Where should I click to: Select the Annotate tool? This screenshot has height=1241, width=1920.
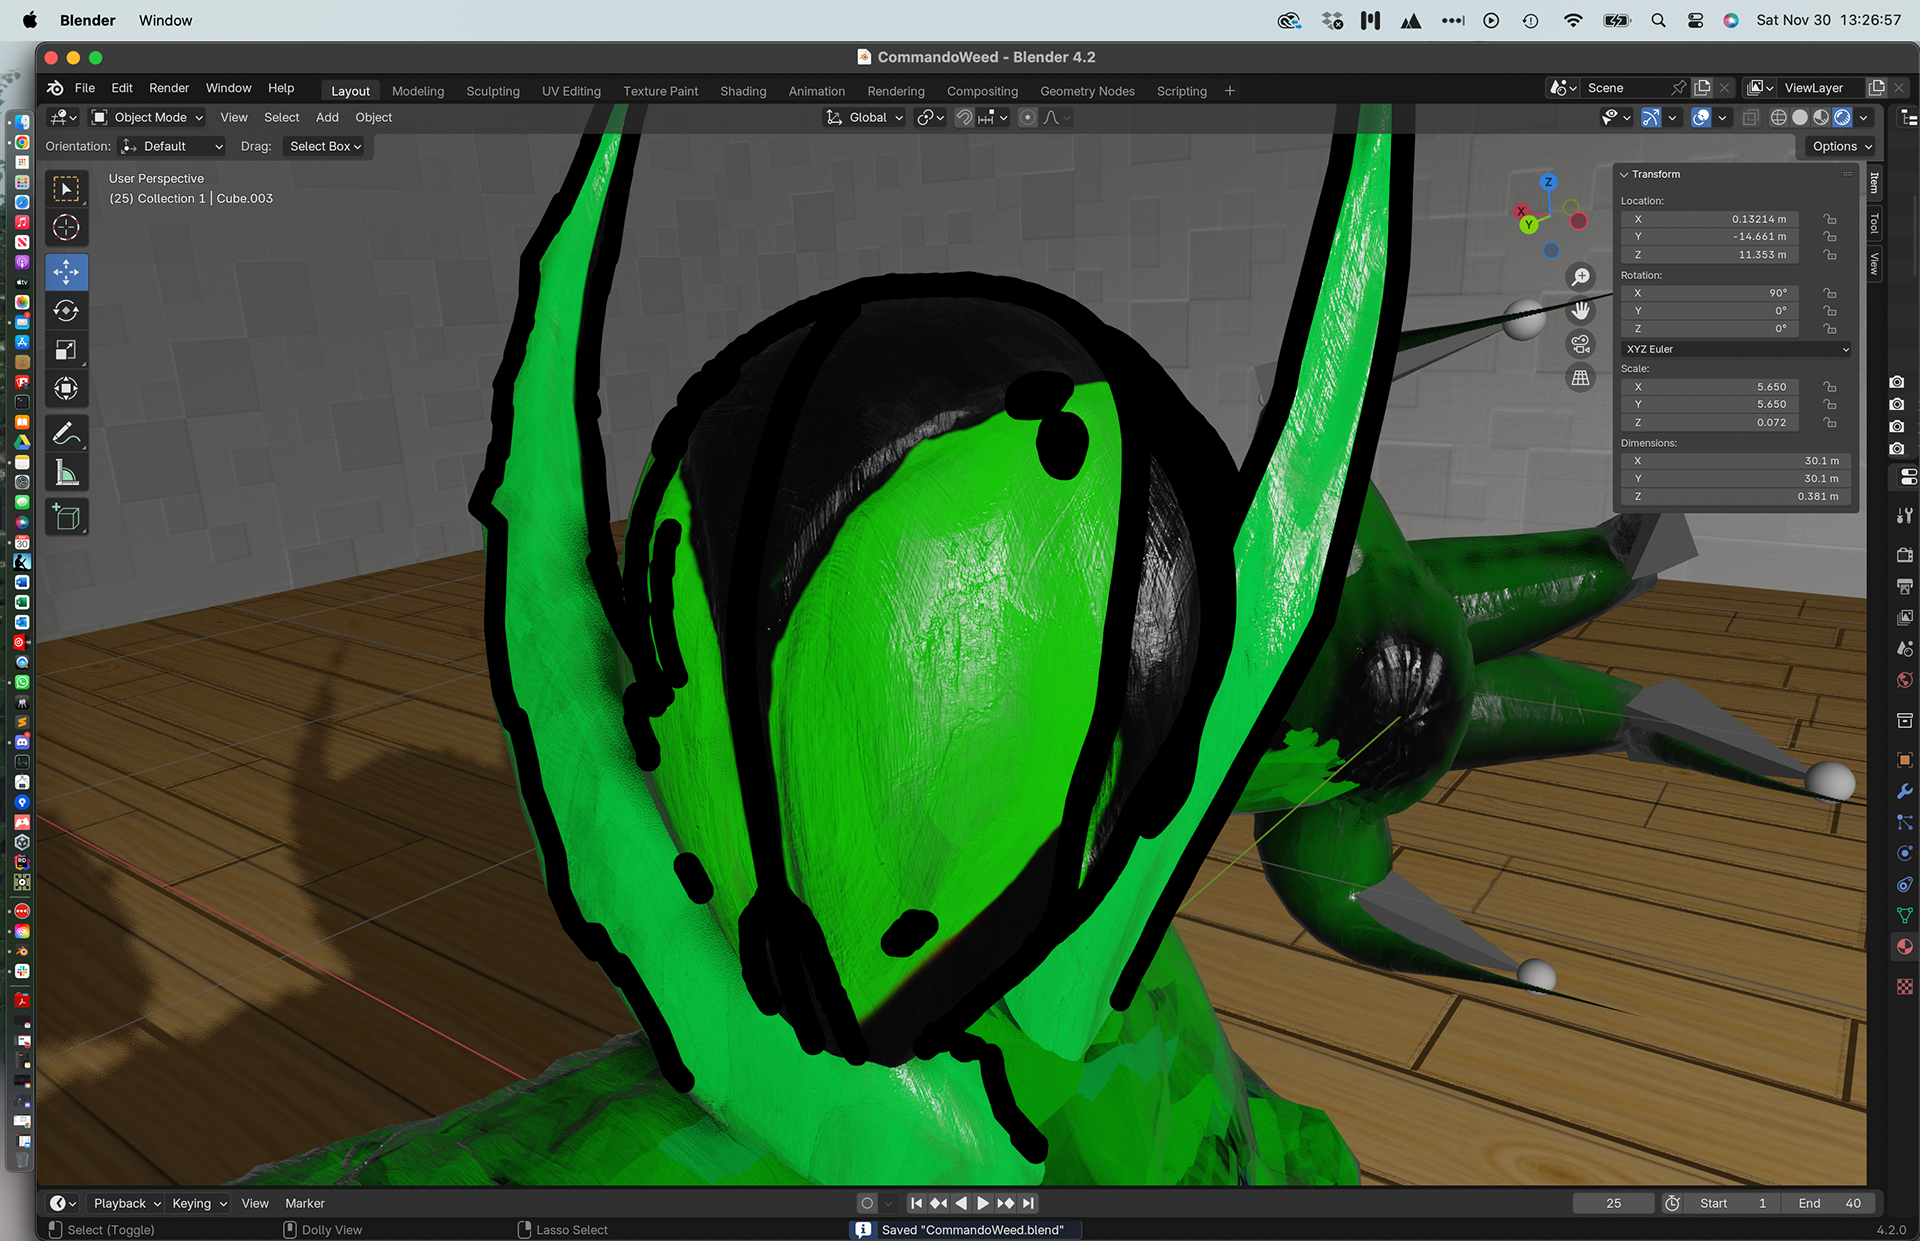pyautogui.click(x=66, y=433)
